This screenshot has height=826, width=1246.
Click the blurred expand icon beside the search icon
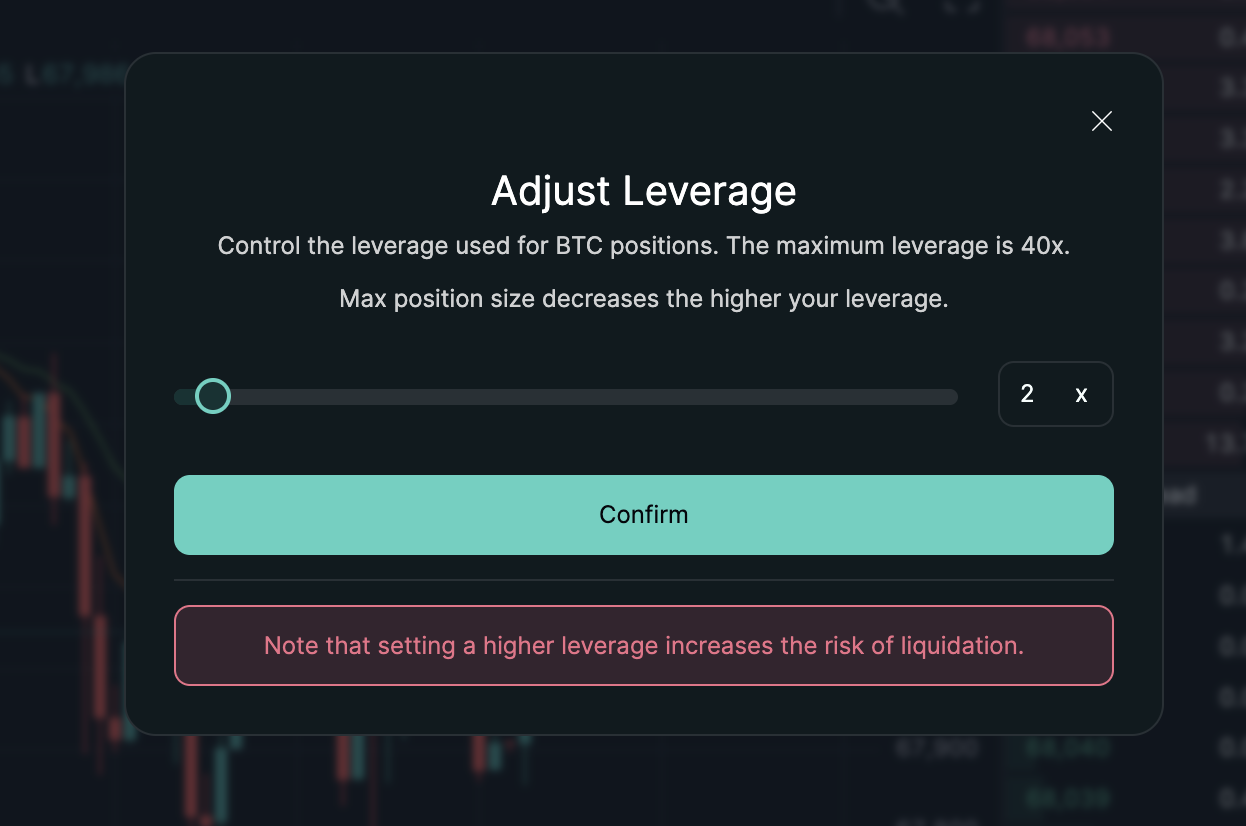click(961, 6)
